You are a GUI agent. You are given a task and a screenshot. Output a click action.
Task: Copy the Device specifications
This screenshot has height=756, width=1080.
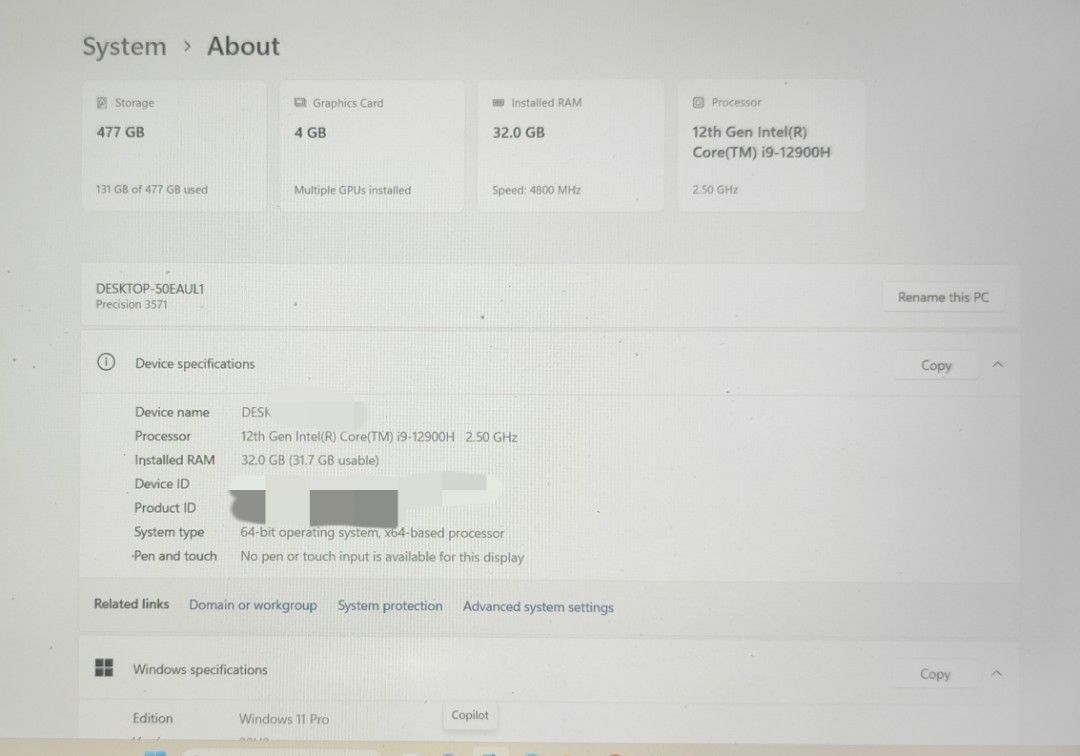936,365
